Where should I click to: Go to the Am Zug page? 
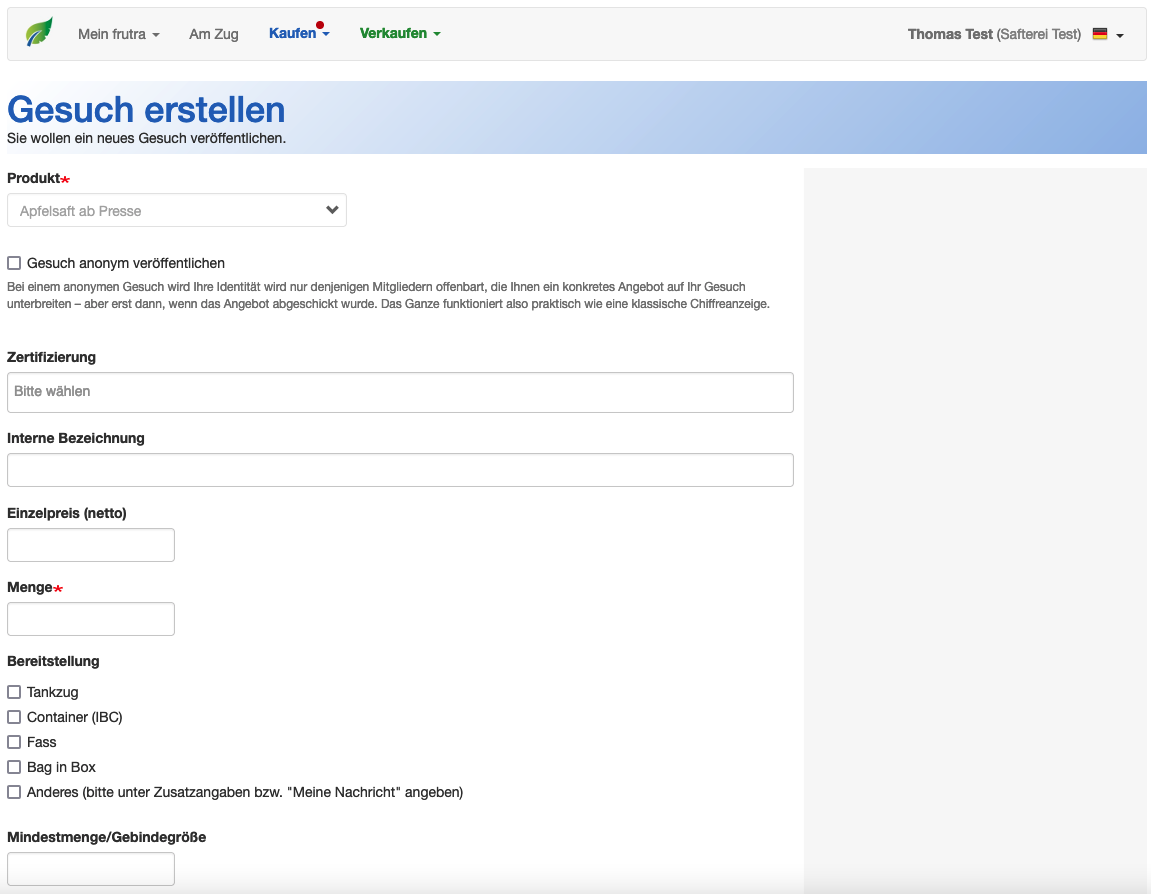[214, 34]
